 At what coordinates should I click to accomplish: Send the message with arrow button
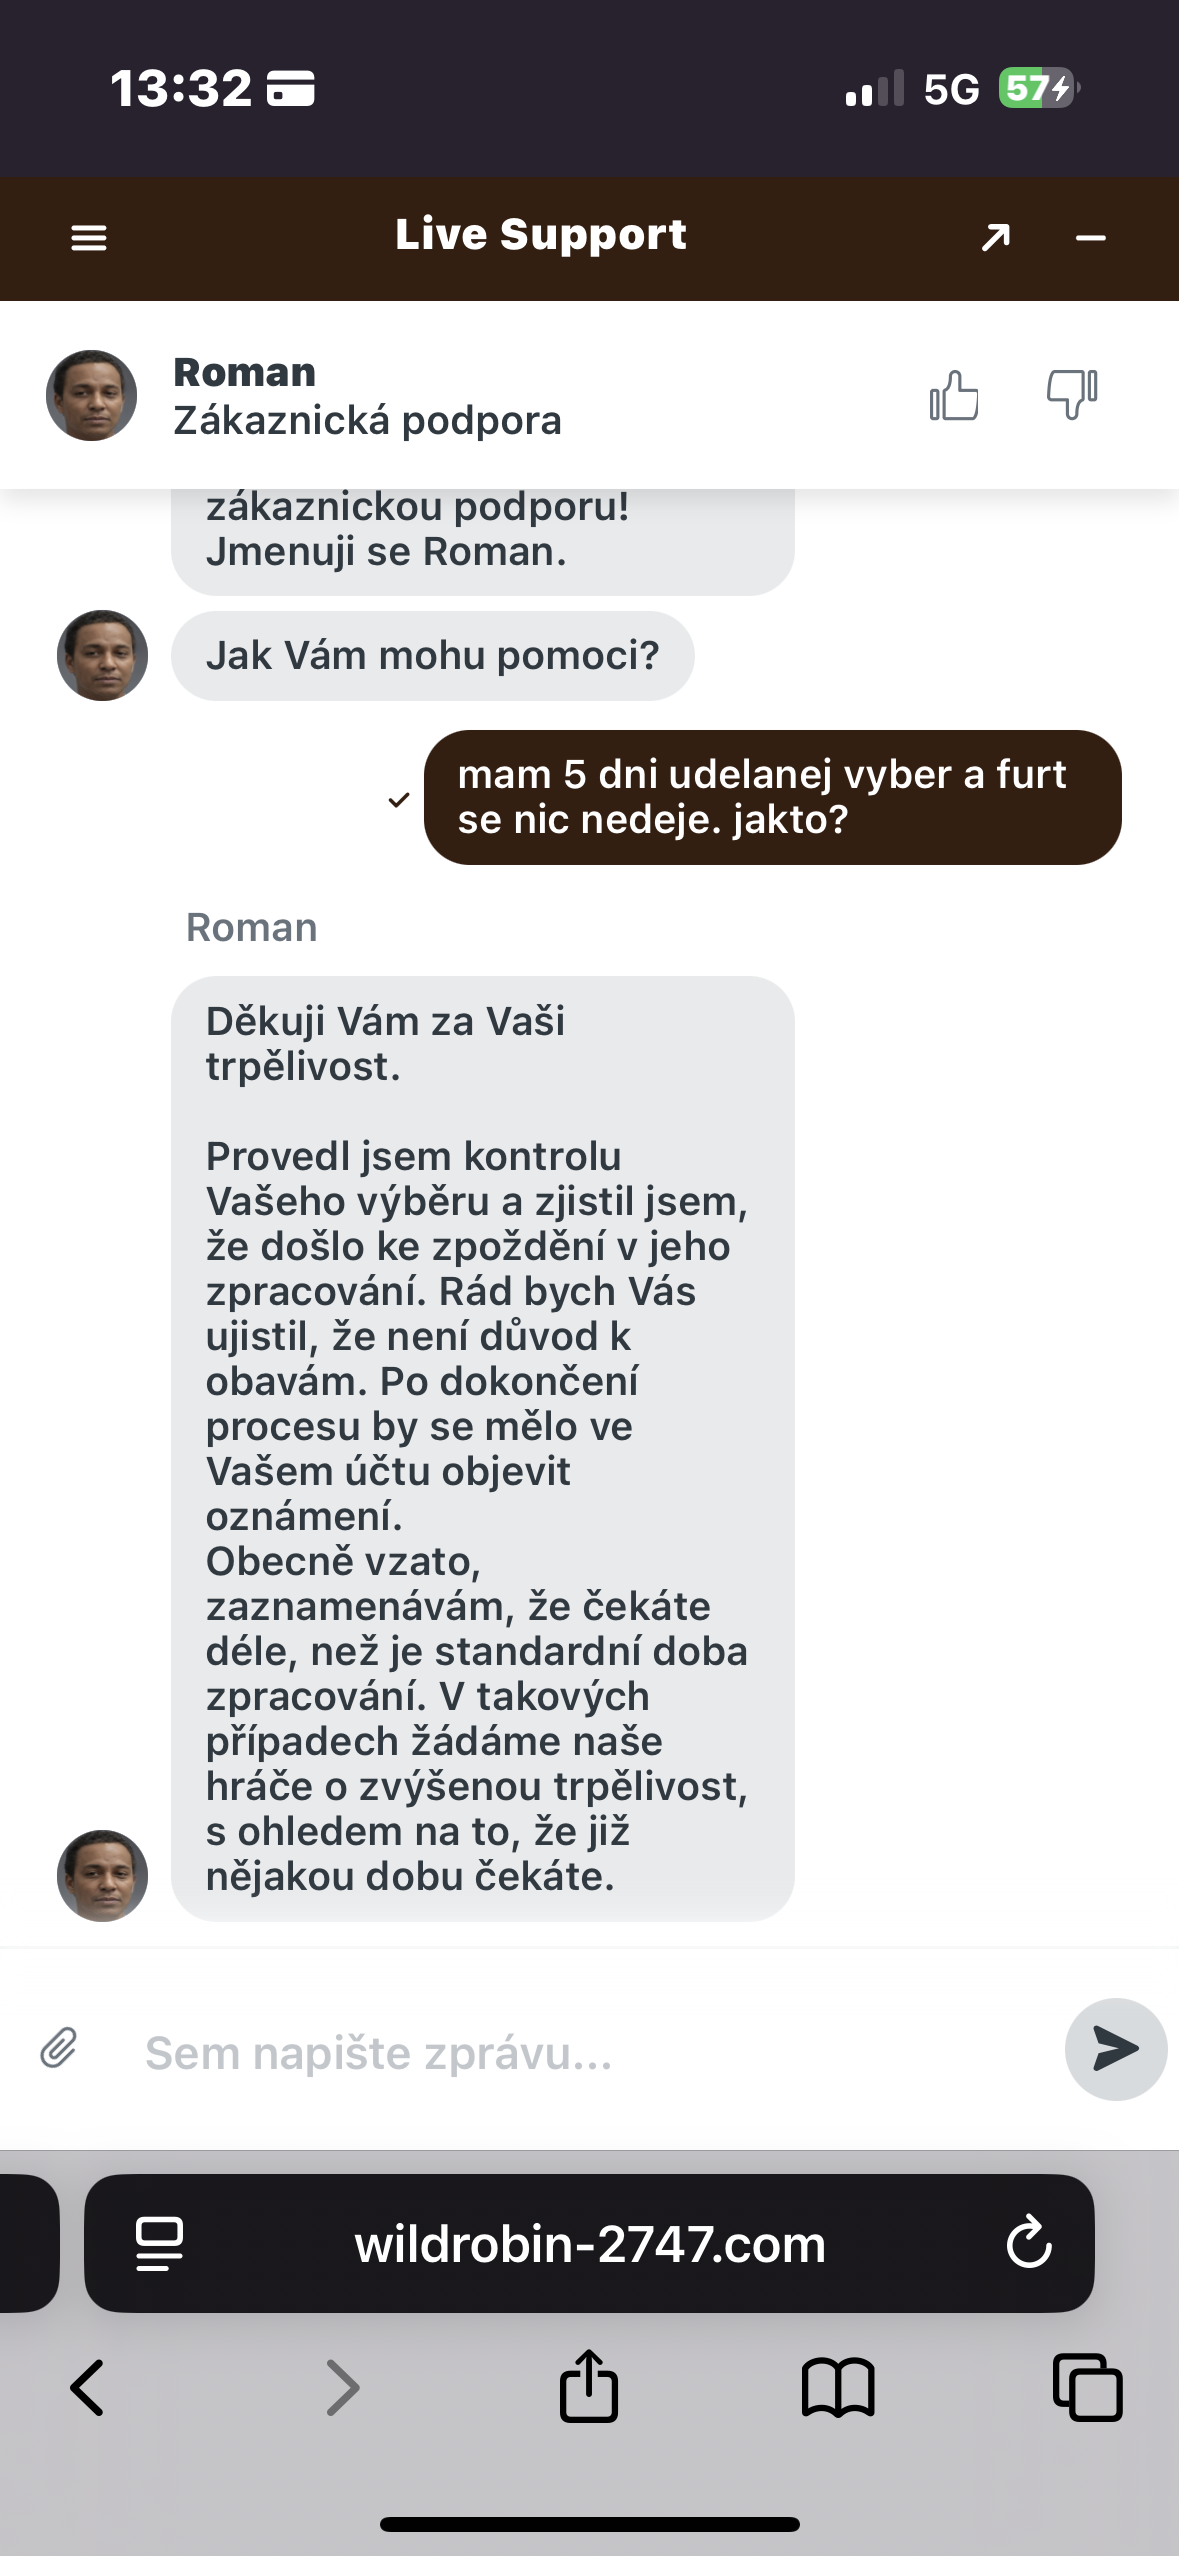click(1115, 2048)
